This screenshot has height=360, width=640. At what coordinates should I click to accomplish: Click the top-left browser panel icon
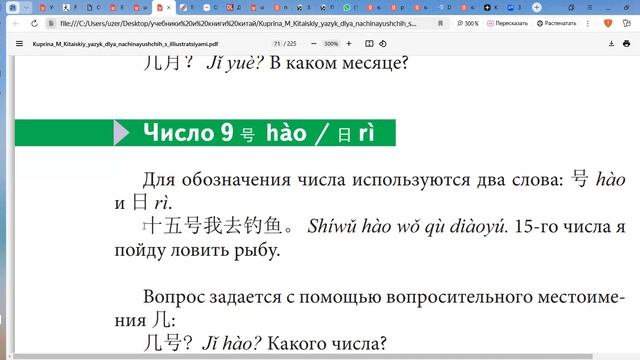13,7
